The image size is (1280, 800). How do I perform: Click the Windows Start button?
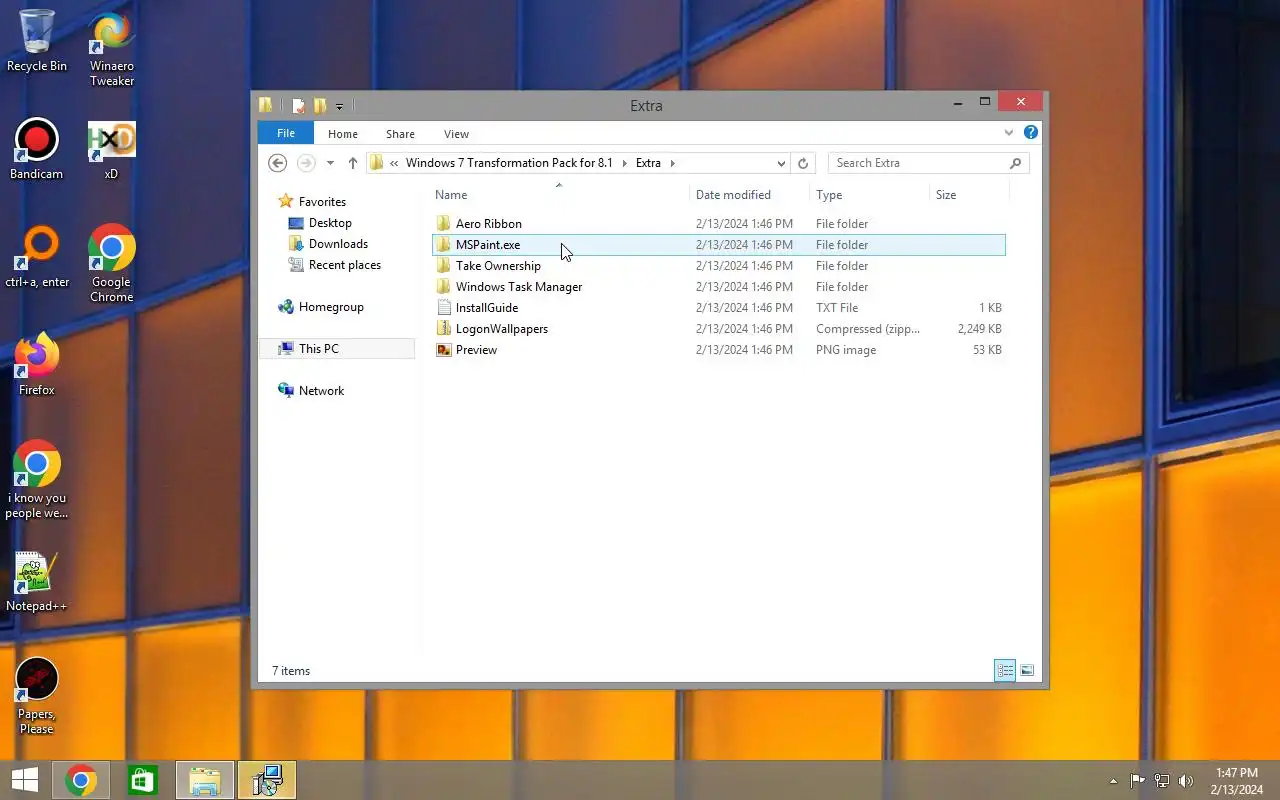25,780
